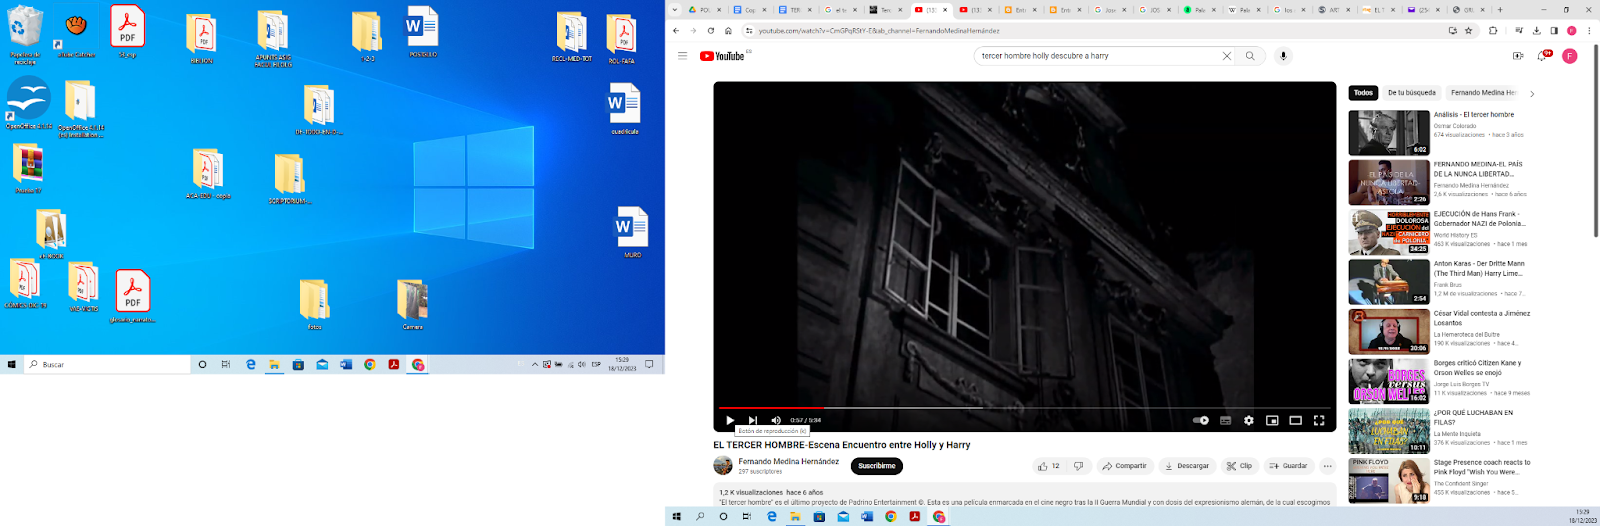
Task: Go to Chrome home page icon
Action: (x=728, y=31)
